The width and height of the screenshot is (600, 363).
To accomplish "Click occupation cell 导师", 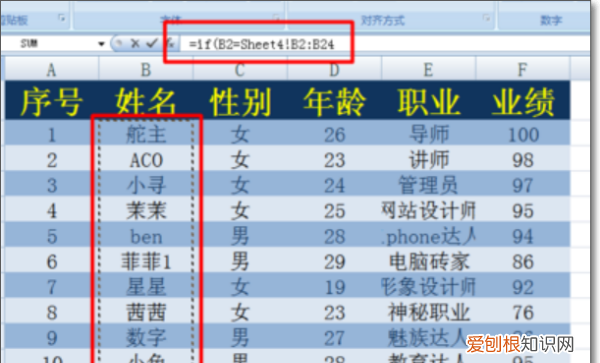I will (x=428, y=134).
